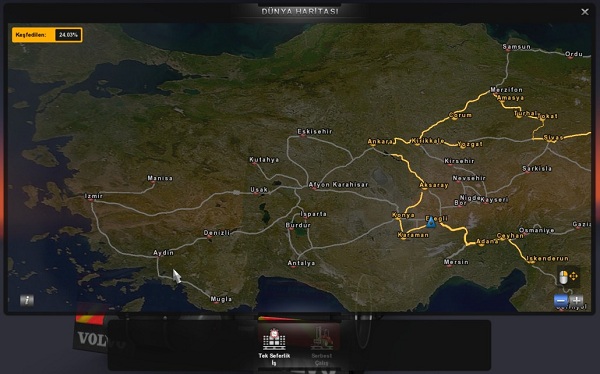600x374 pixels.
Task: Click the Mersin city label
Action: coord(456,262)
